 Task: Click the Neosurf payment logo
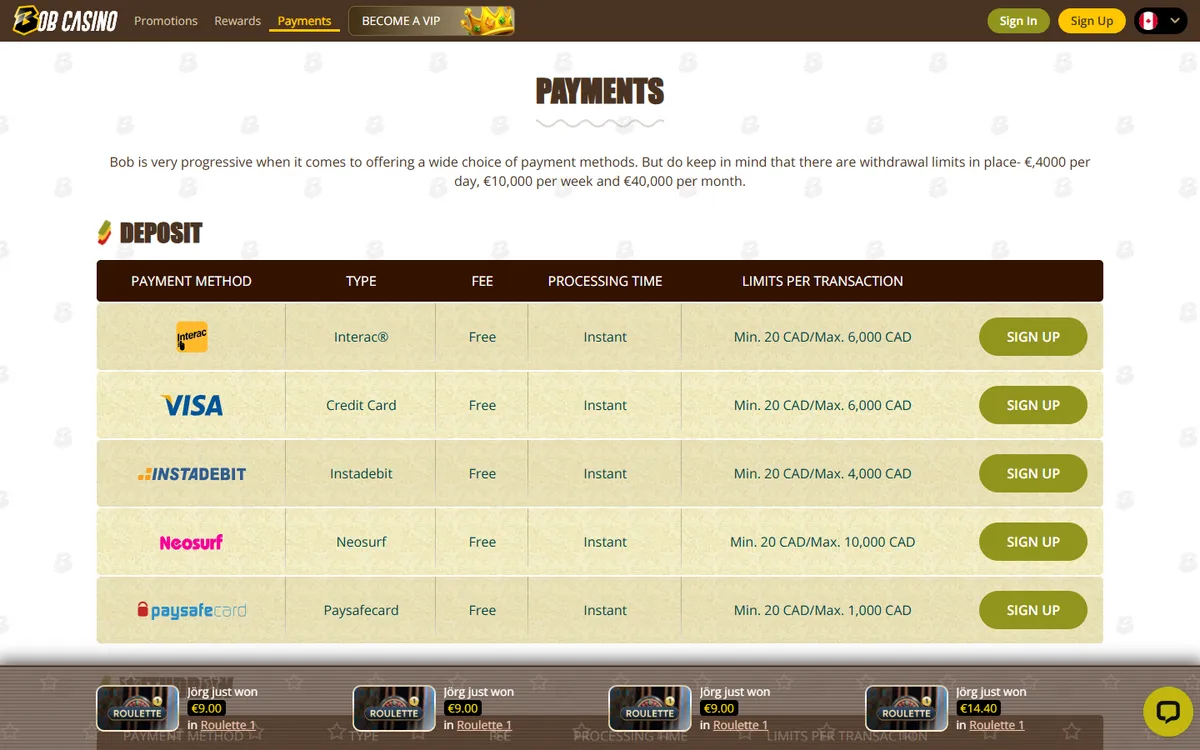point(191,542)
